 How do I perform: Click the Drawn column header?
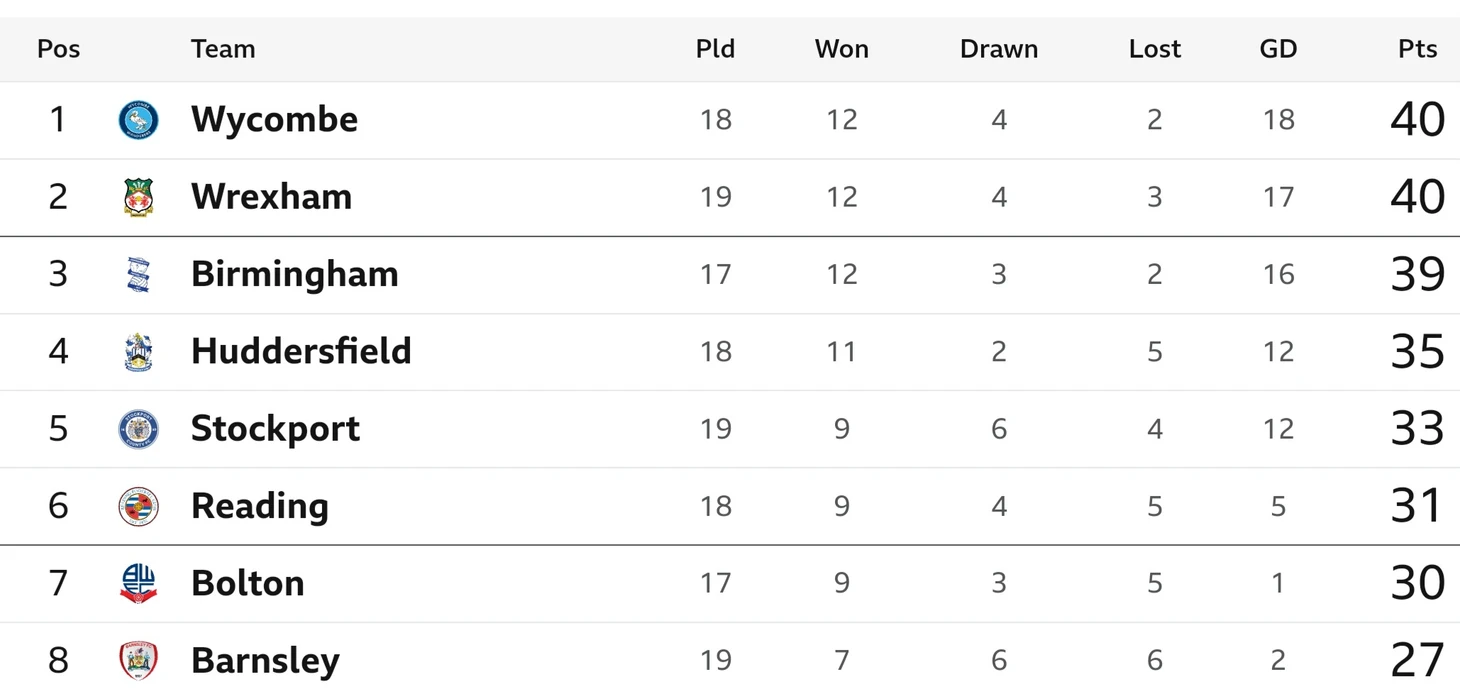[x=998, y=49]
